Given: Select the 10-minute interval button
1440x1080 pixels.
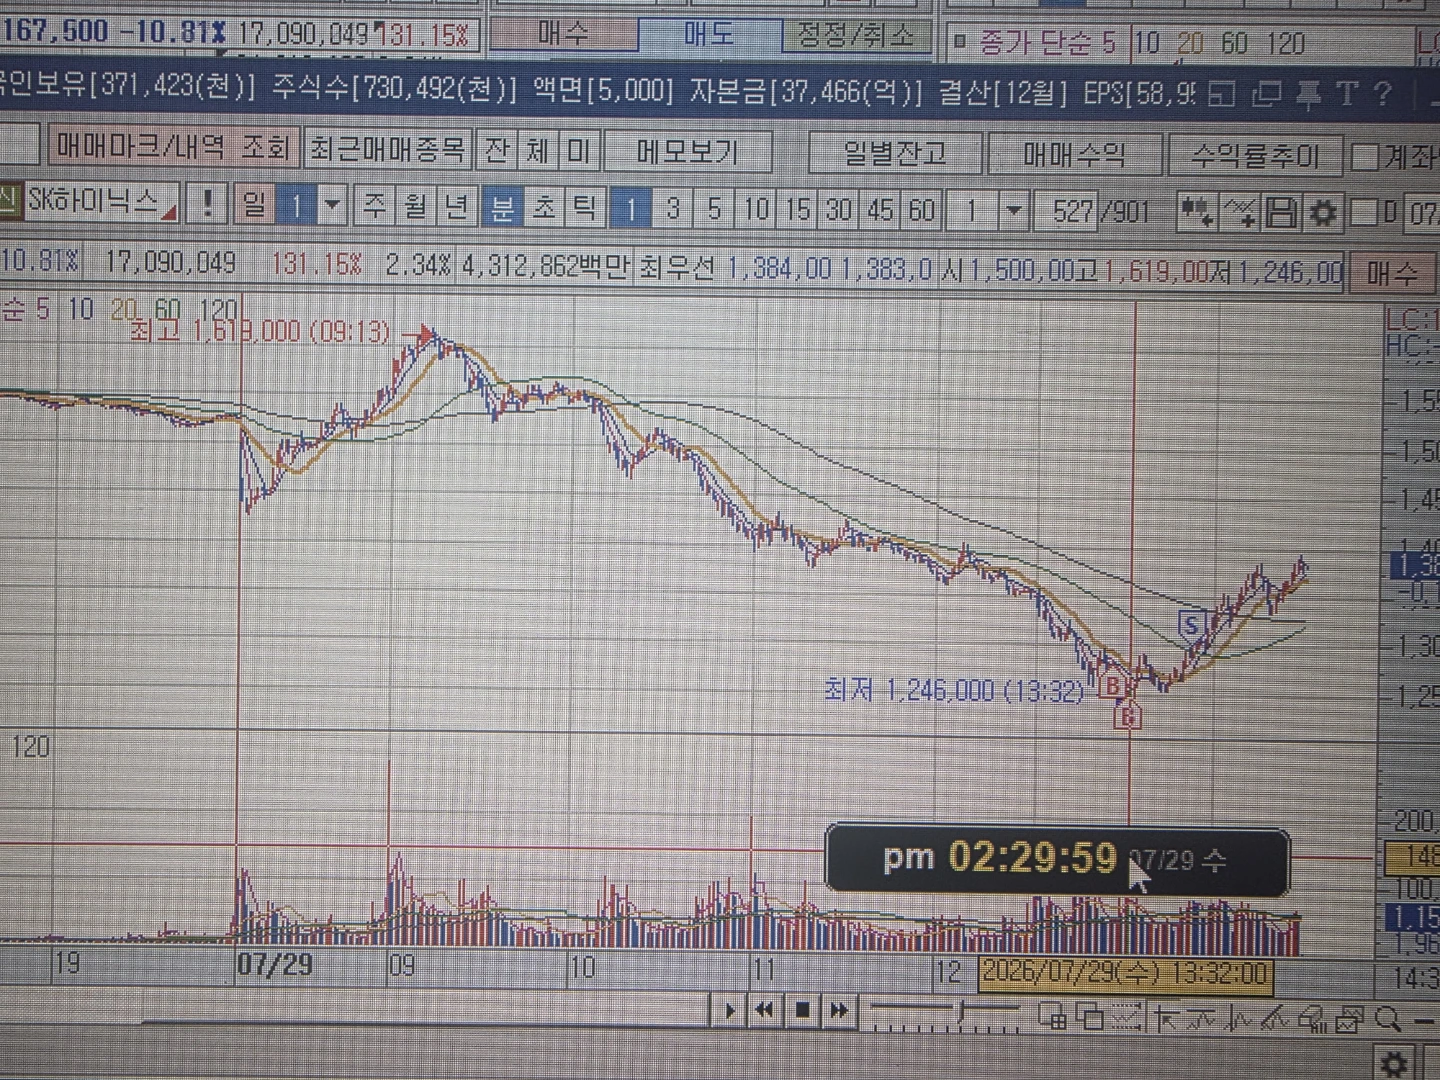Looking at the screenshot, I should pos(756,209).
